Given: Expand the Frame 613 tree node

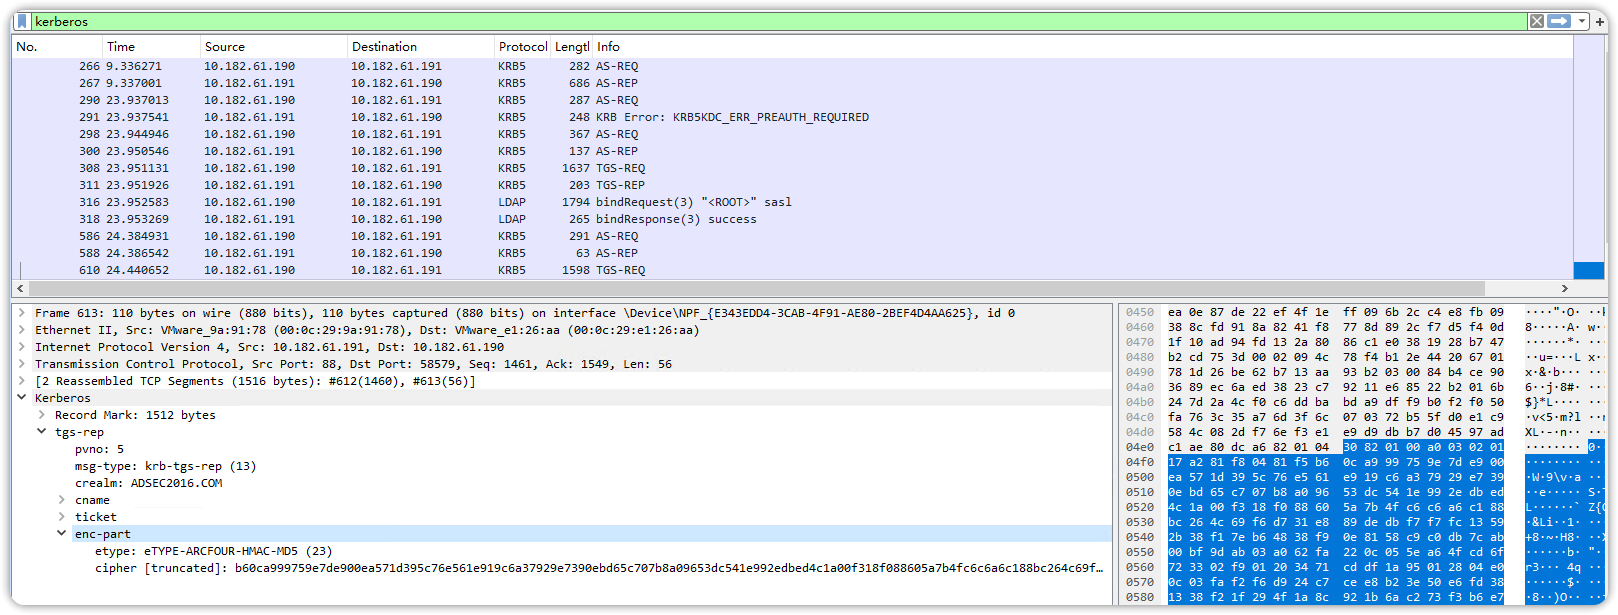Looking at the screenshot, I should coord(21,313).
